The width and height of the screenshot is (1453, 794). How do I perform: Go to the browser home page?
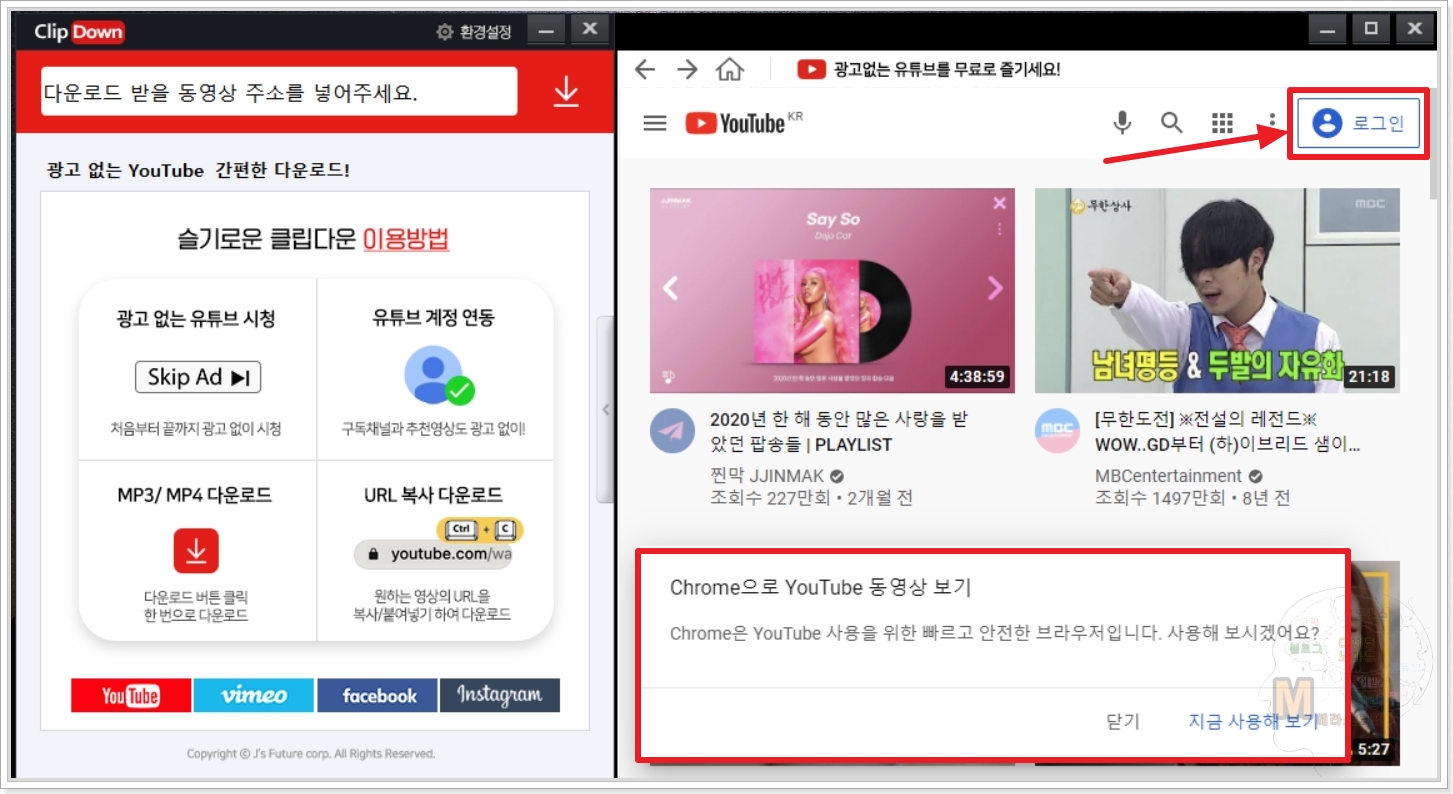(730, 69)
